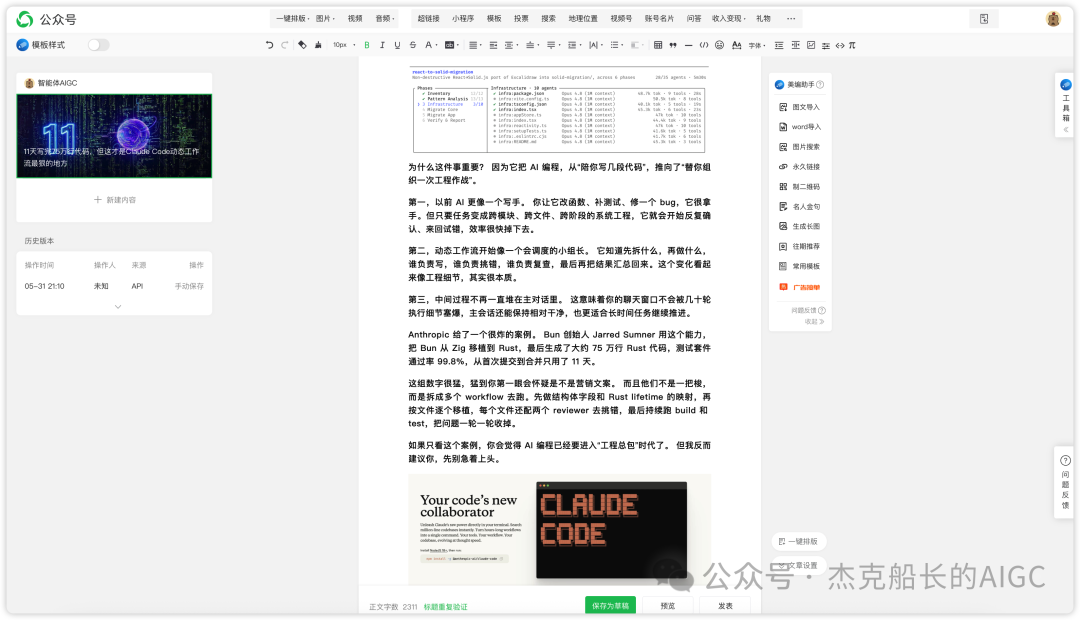Click the 公众号 logo at top left
Screen dimensions: 1080x620
(46, 19)
